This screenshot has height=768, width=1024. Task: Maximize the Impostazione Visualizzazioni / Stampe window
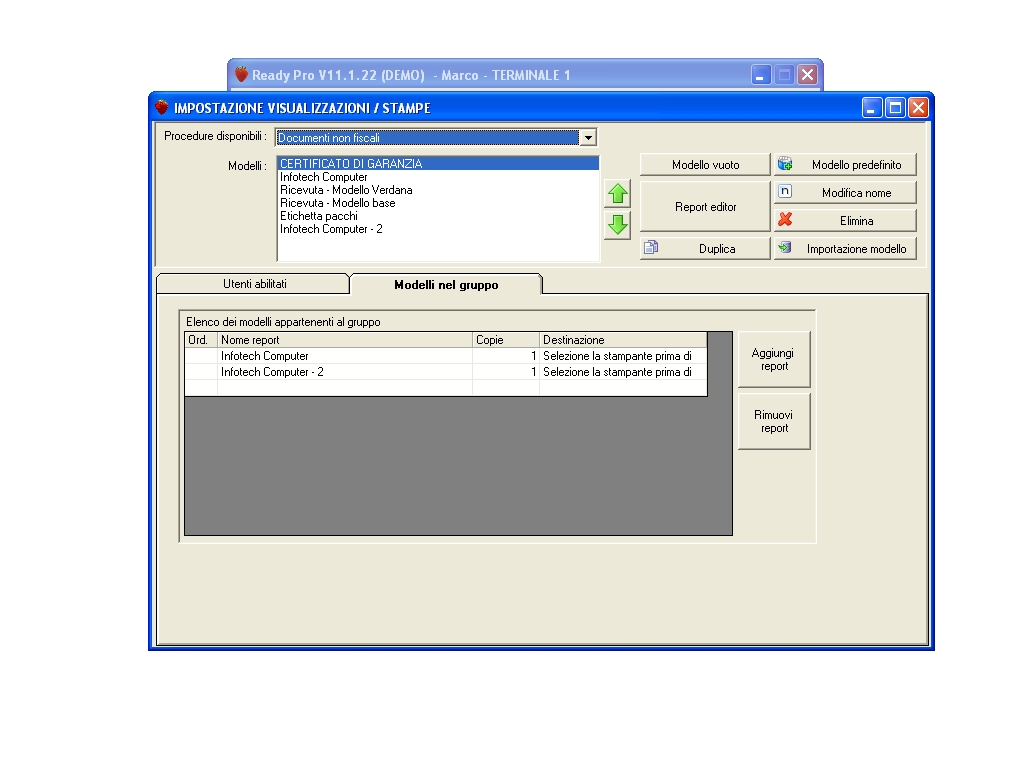point(895,108)
